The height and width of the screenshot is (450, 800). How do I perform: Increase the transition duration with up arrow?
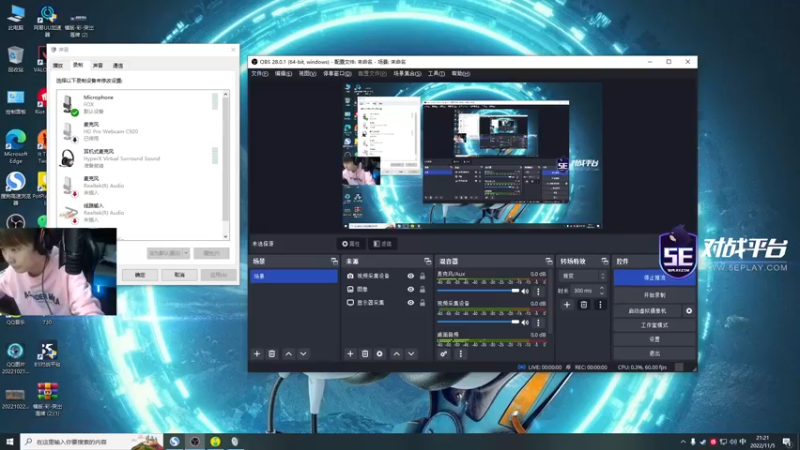click(x=602, y=288)
